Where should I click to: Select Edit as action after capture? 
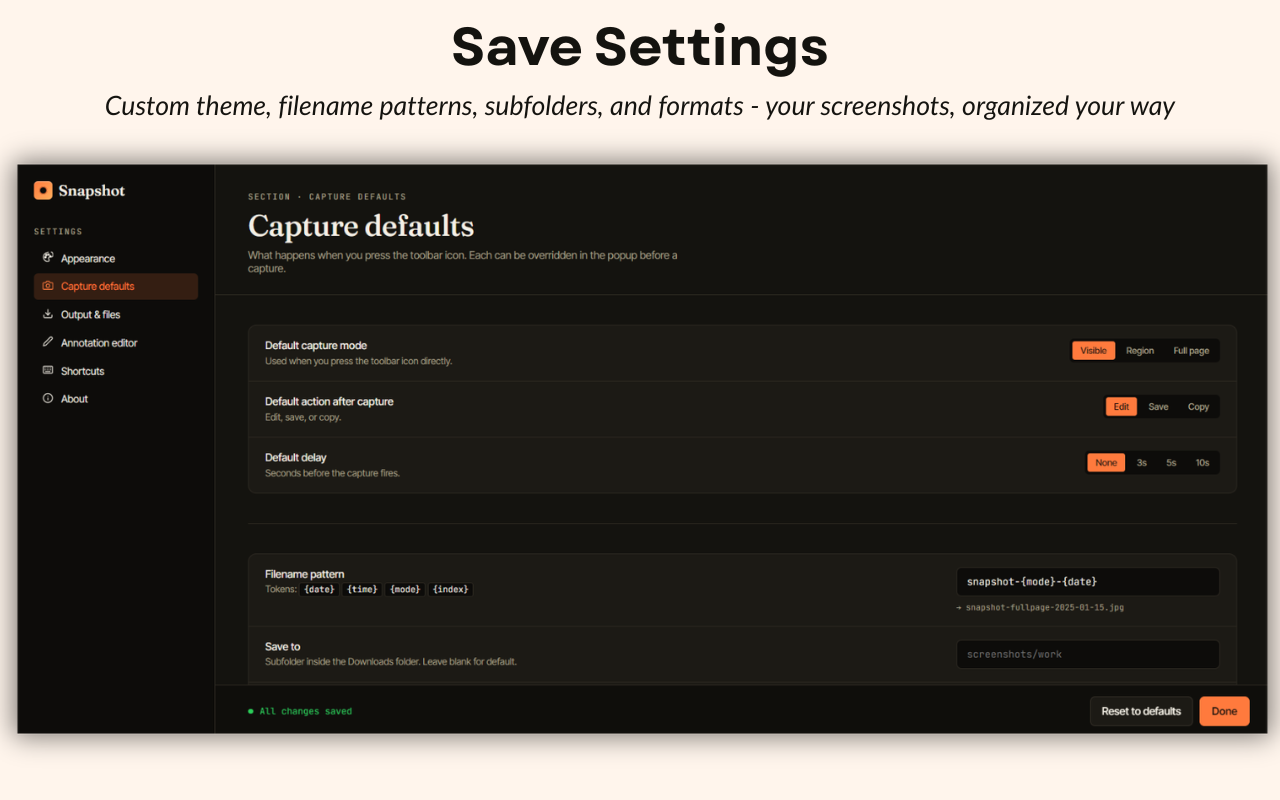[1121, 407]
